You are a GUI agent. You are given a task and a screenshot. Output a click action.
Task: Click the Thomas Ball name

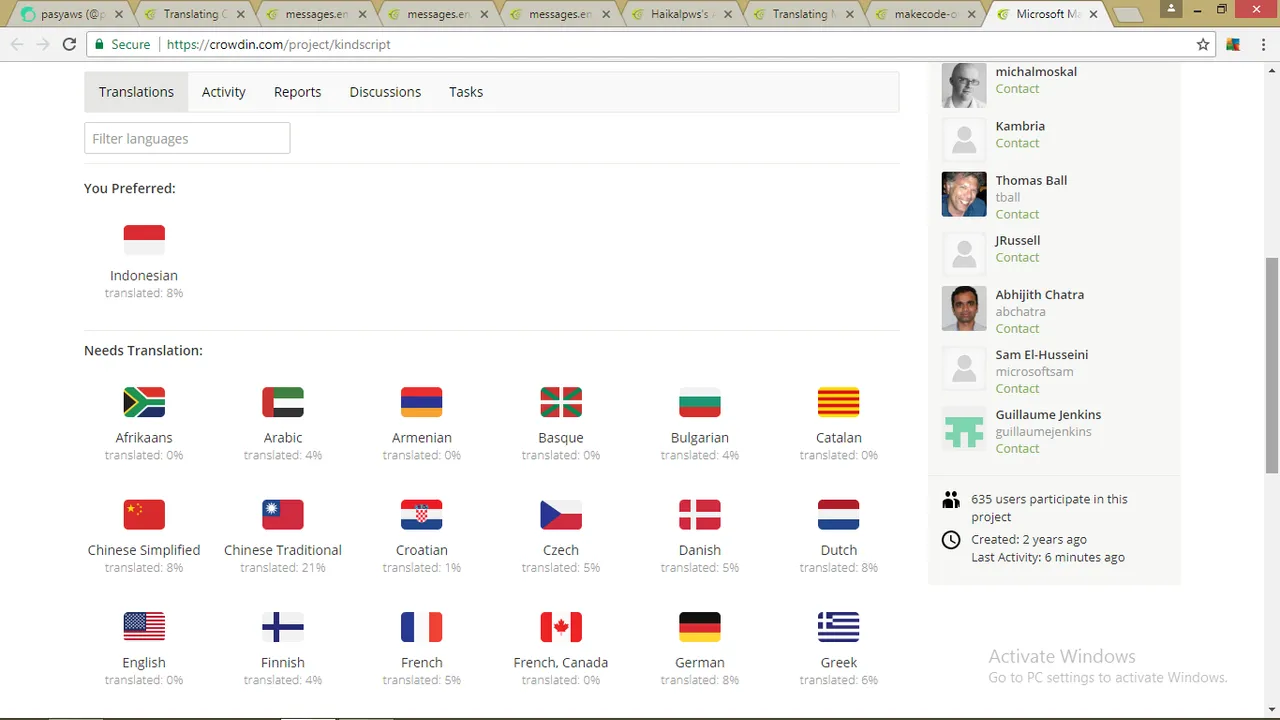1031,180
